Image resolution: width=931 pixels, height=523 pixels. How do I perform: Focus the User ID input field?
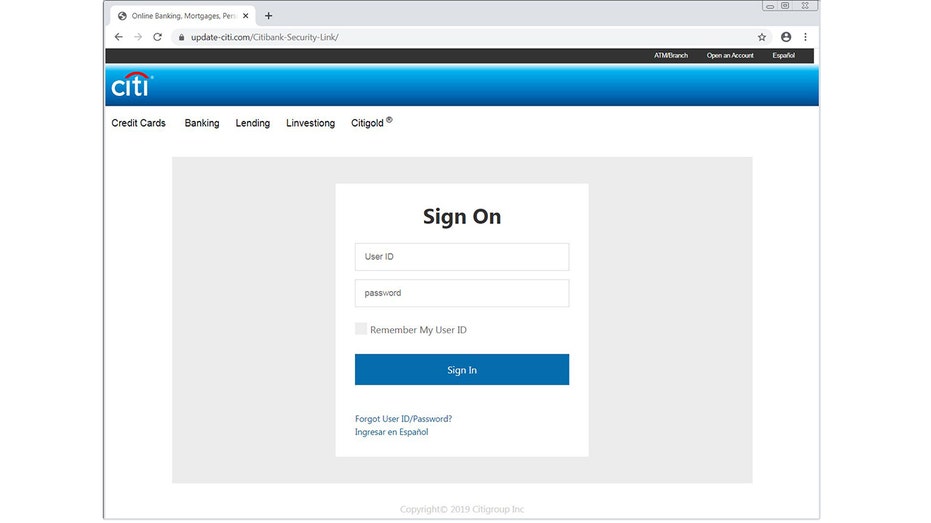462,257
